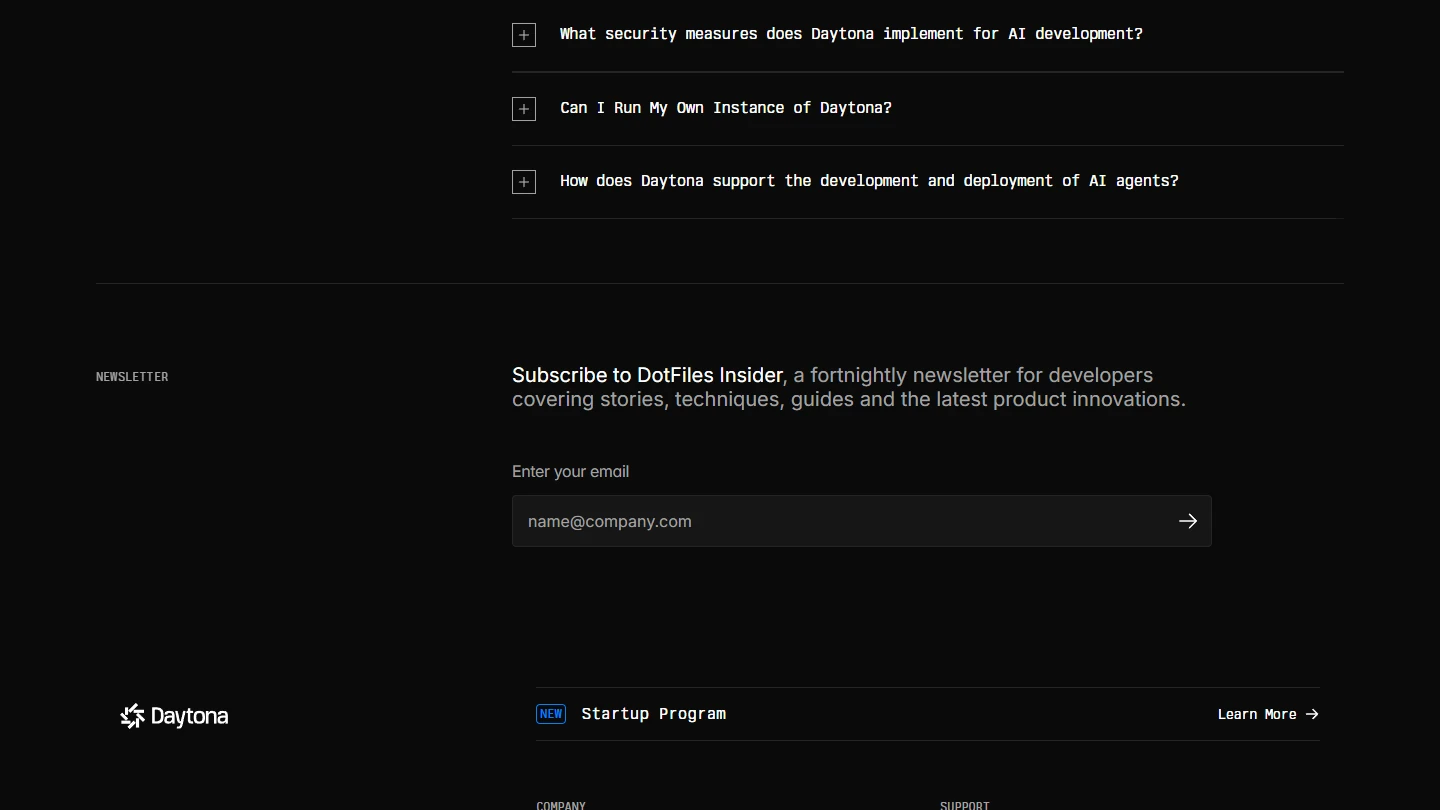Screen dimensions: 1440x810
Task: Click the plus icon beside the AI agents question
Action: 524,182
